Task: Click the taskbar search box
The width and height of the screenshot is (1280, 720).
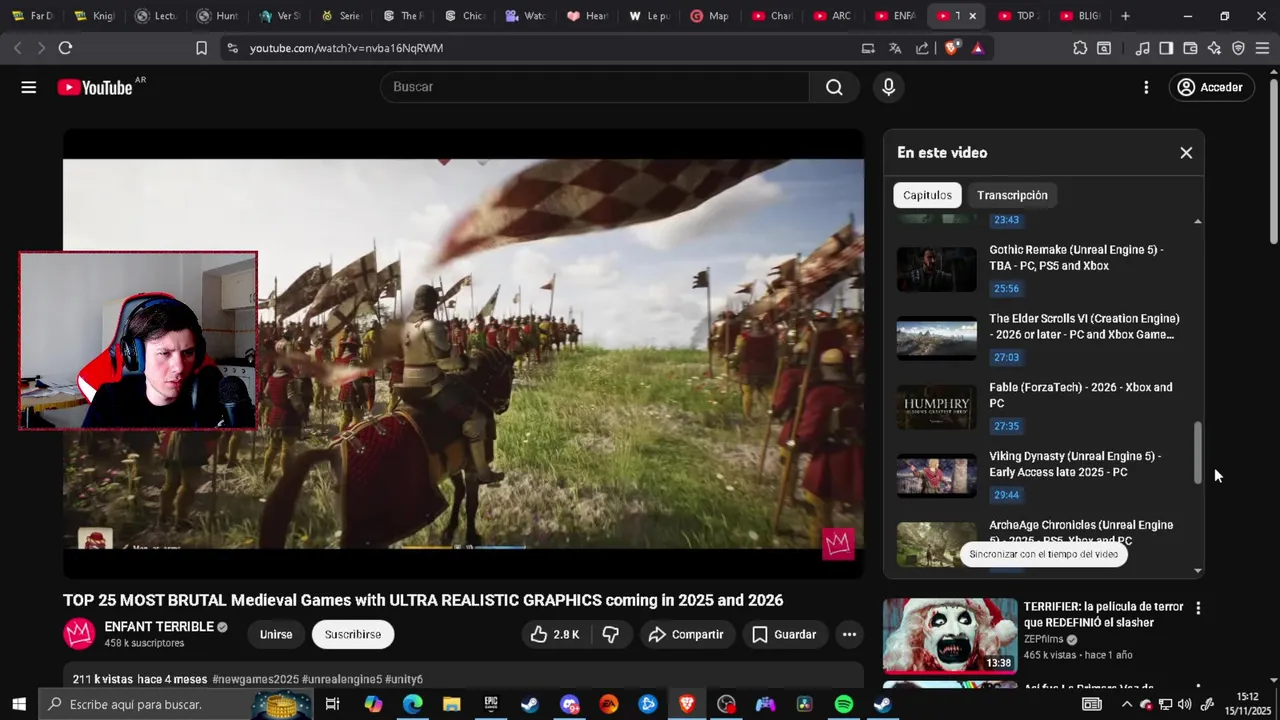Action: tap(176, 704)
